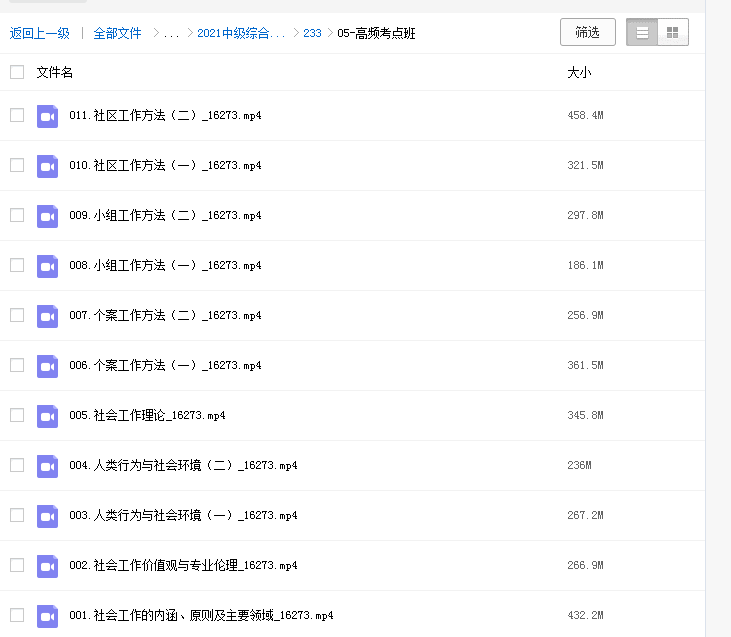Click the current folder 05-高频考点班
This screenshot has height=637, width=731.
tap(376, 33)
